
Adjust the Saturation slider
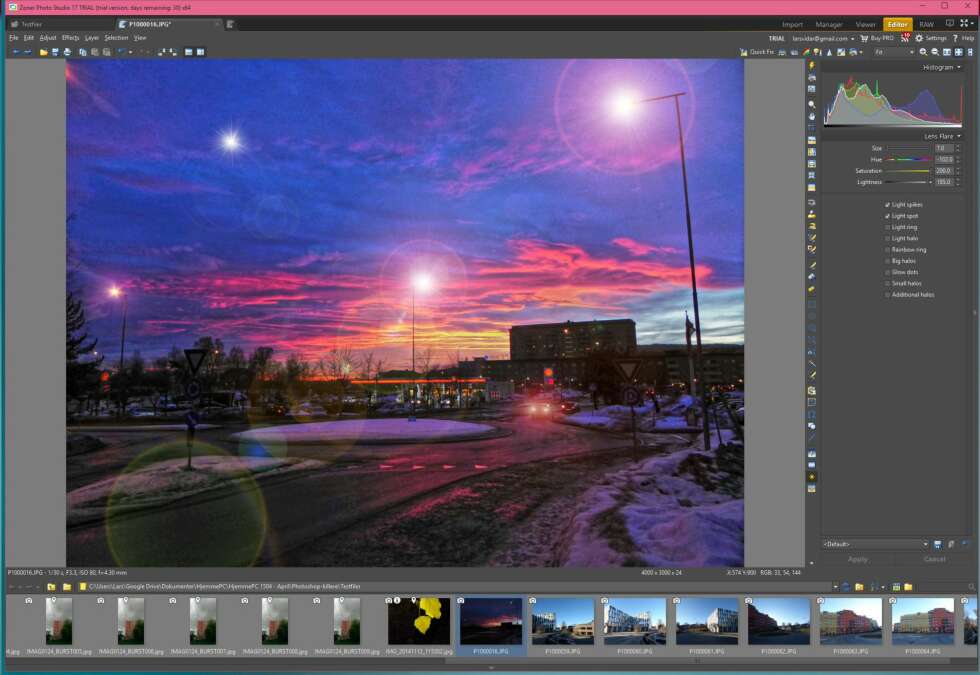point(909,171)
